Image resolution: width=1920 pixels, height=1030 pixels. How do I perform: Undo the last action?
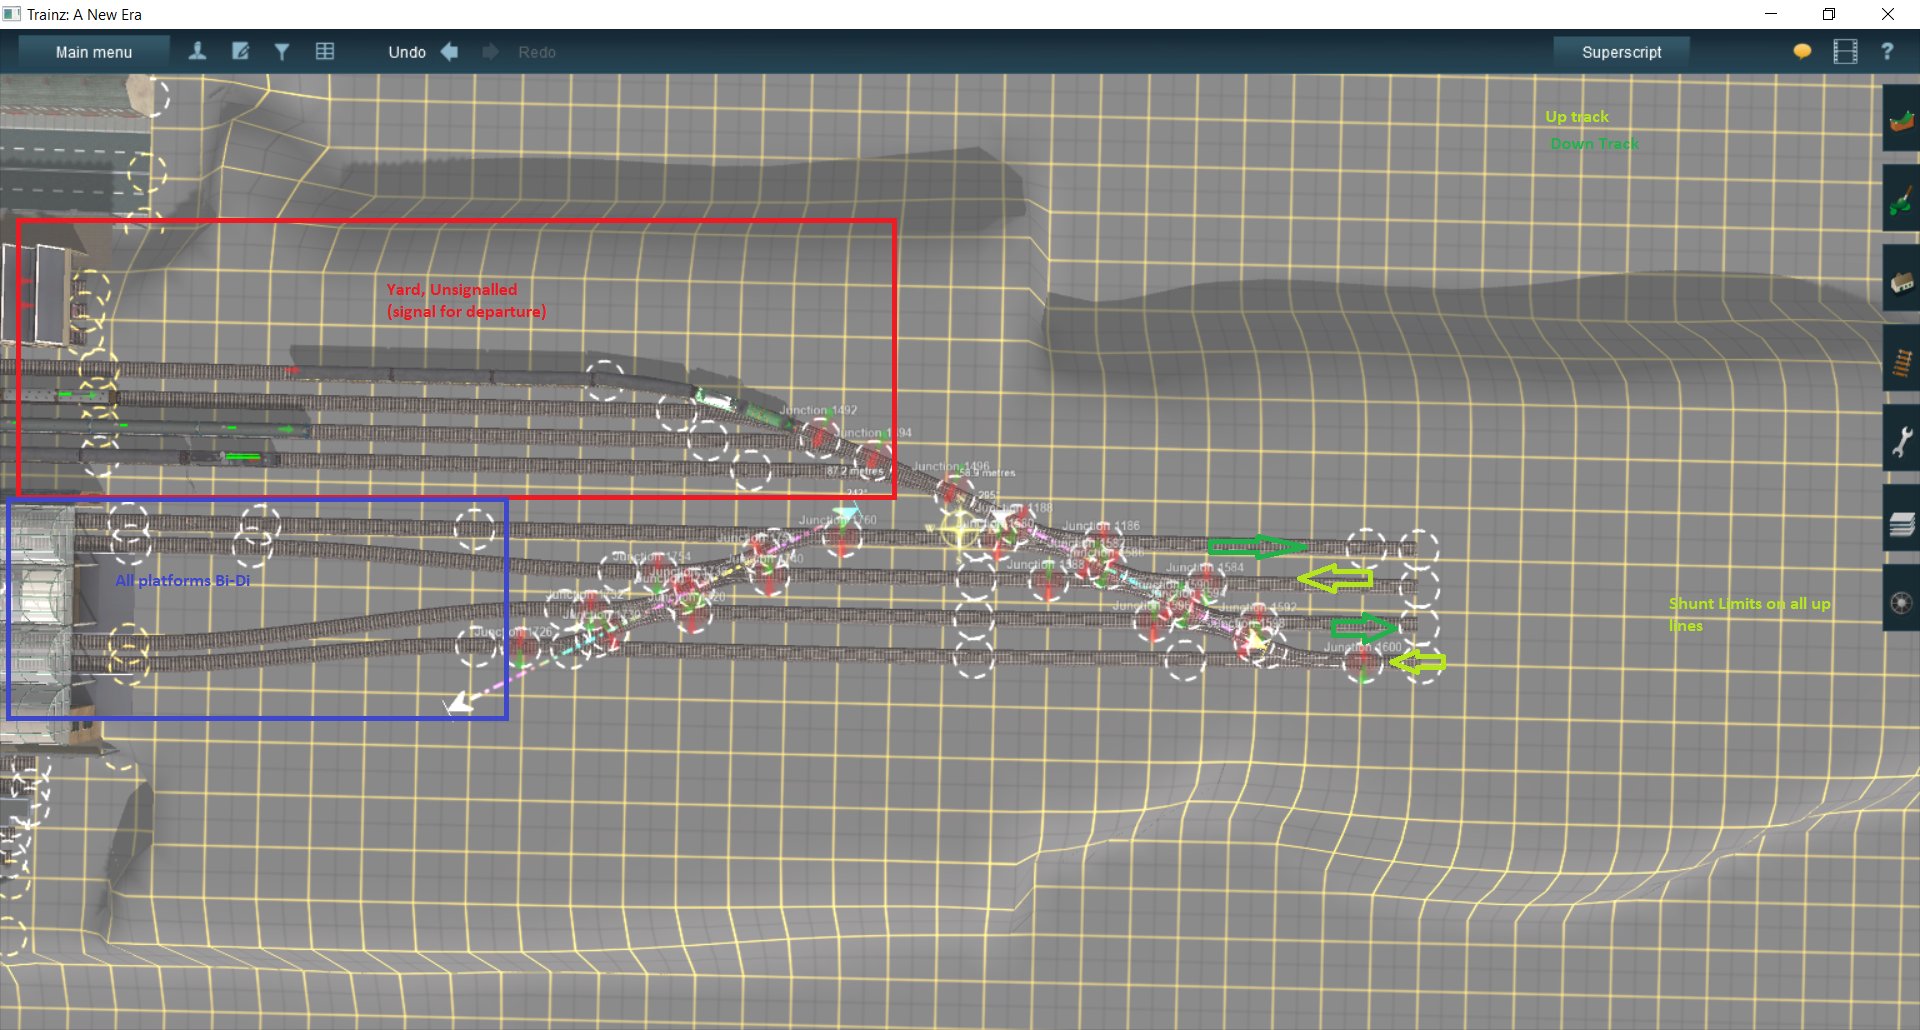(x=423, y=52)
